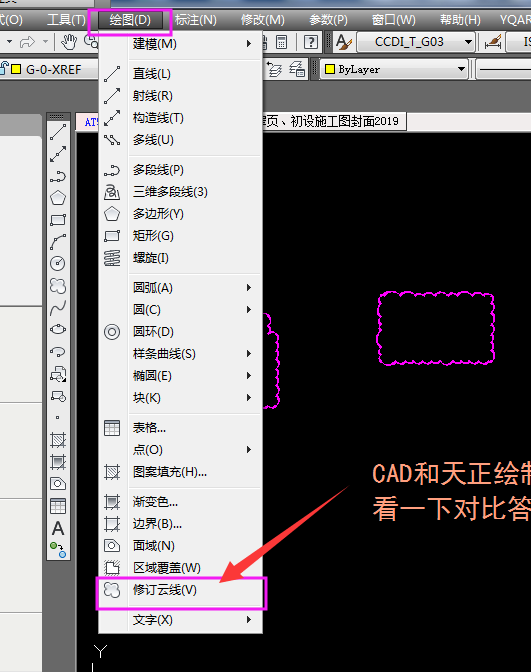Image resolution: width=531 pixels, height=672 pixels.
Task: Select the Construction Line tool in the left toolbar
Action: coord(58,154)
